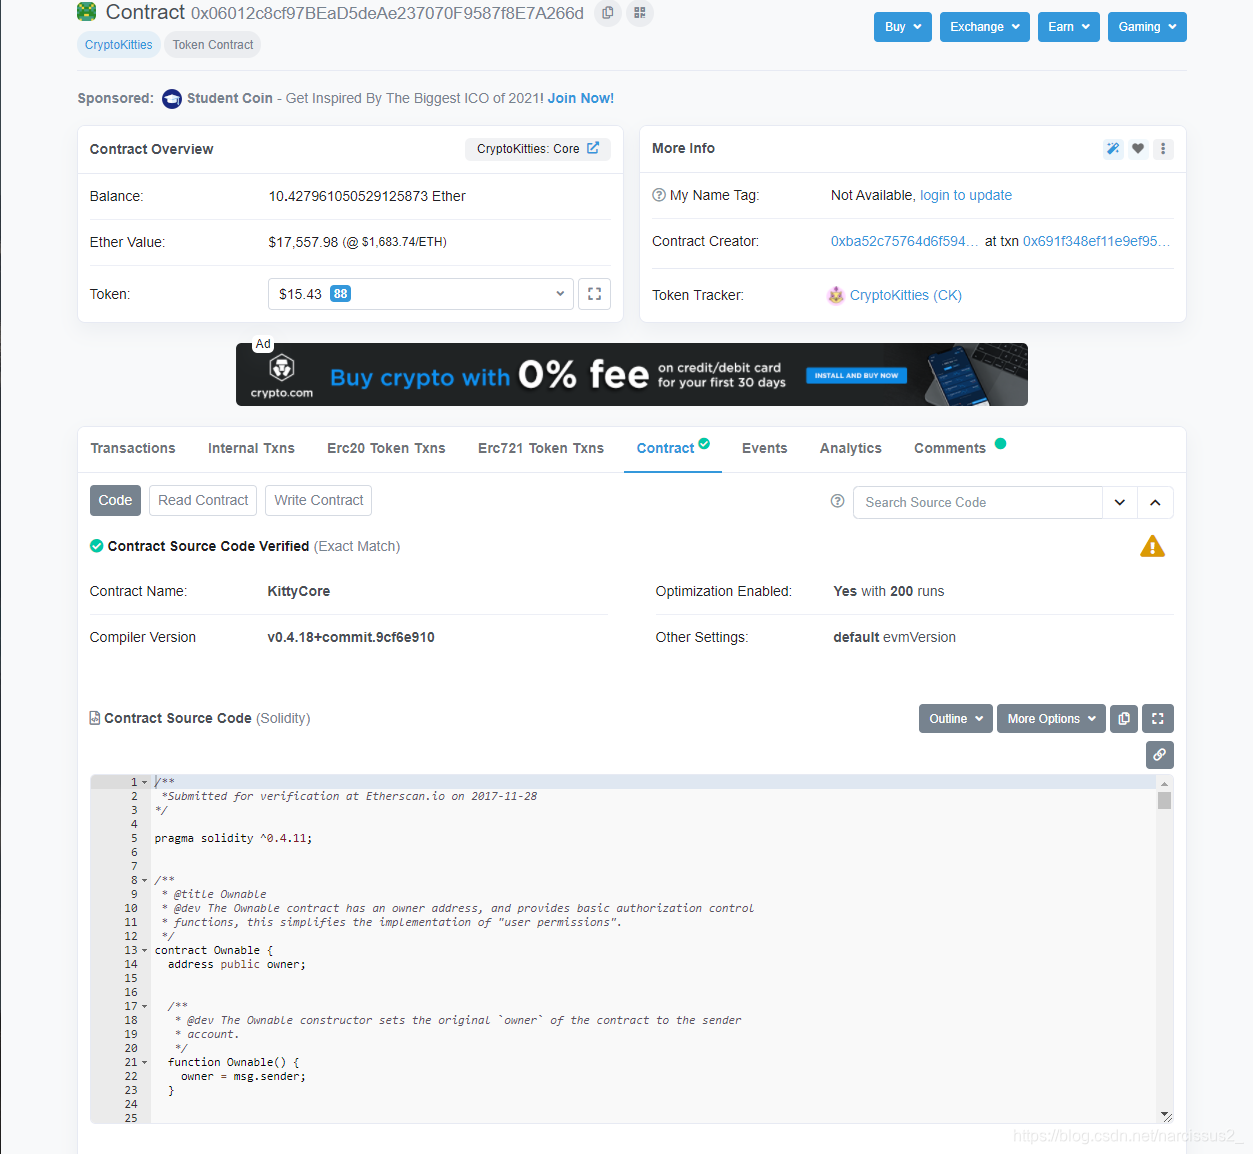
Task: Click the Install and Buy Now ad button
Action: coord(857,376)
